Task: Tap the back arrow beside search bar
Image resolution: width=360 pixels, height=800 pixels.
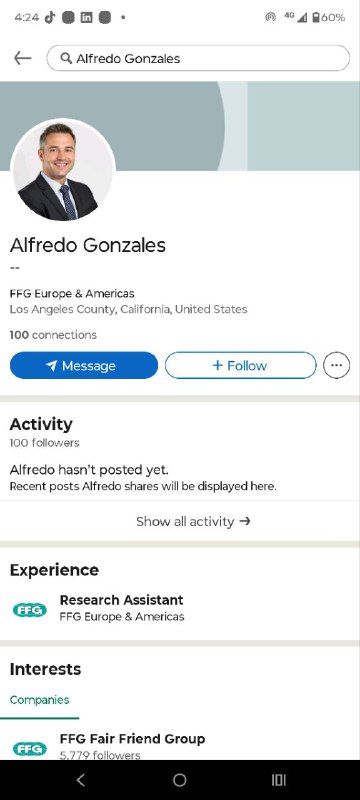Action: tap(22, 59)
